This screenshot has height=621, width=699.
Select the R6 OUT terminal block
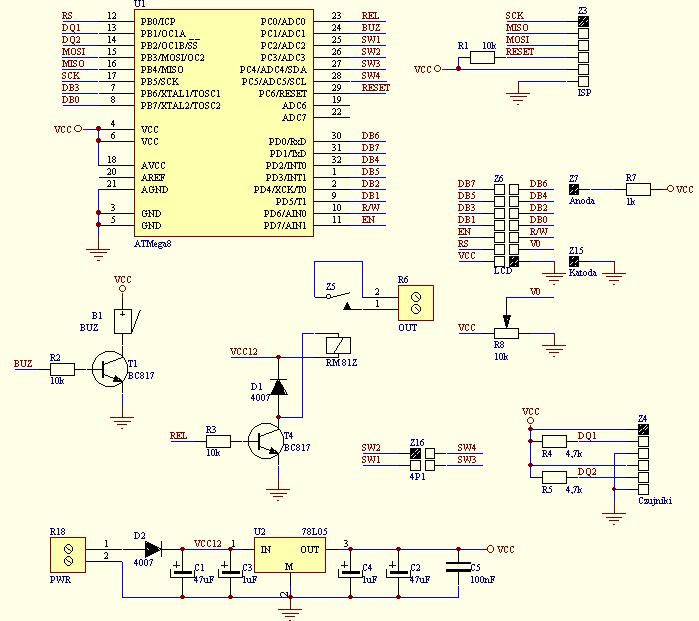coord(415,303)
